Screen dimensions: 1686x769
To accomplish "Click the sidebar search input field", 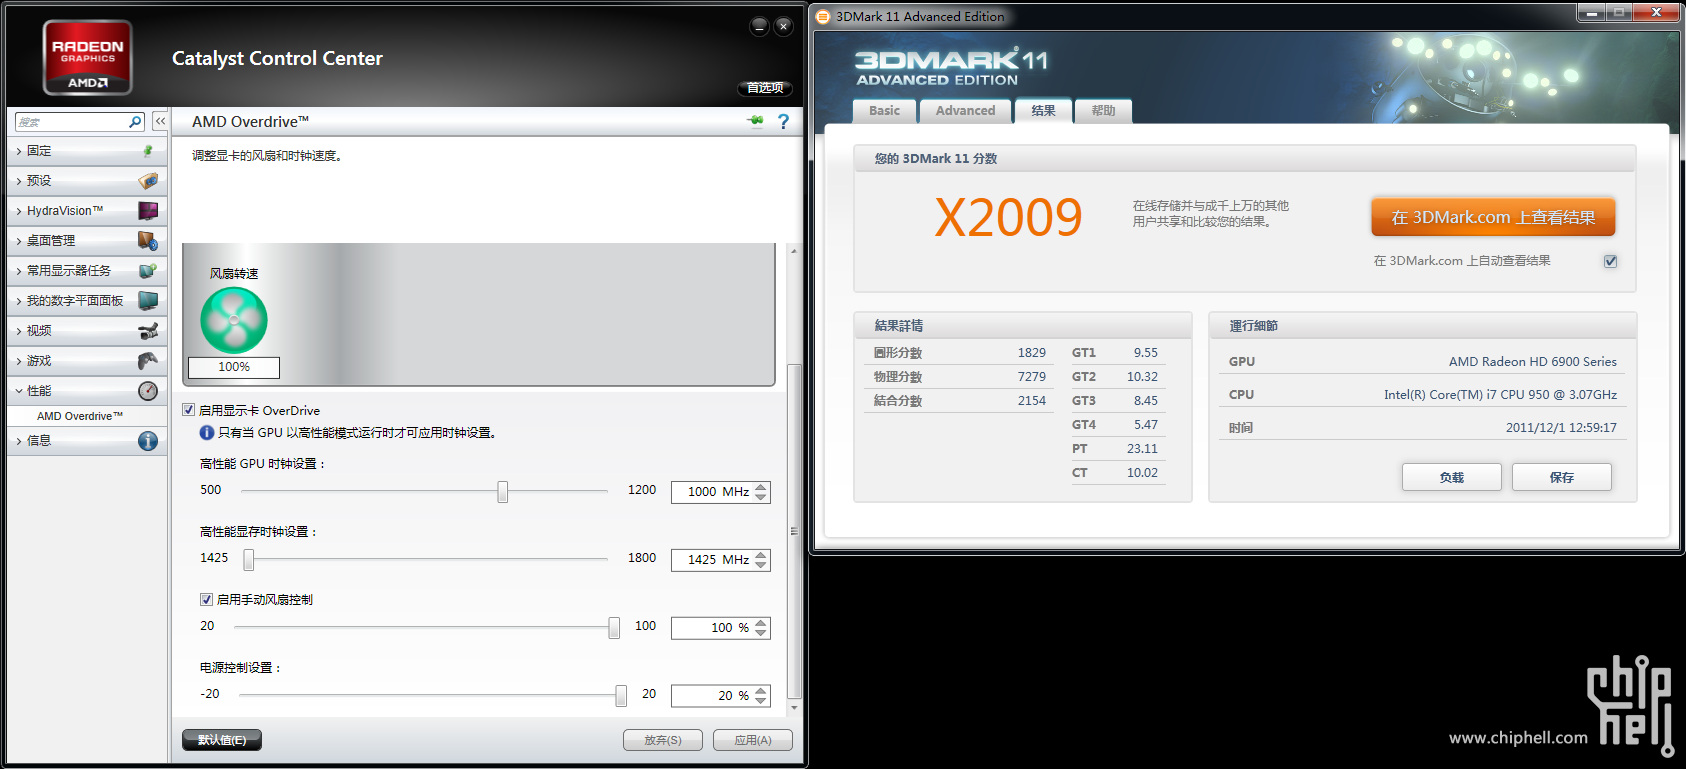I will click(72, 122).
